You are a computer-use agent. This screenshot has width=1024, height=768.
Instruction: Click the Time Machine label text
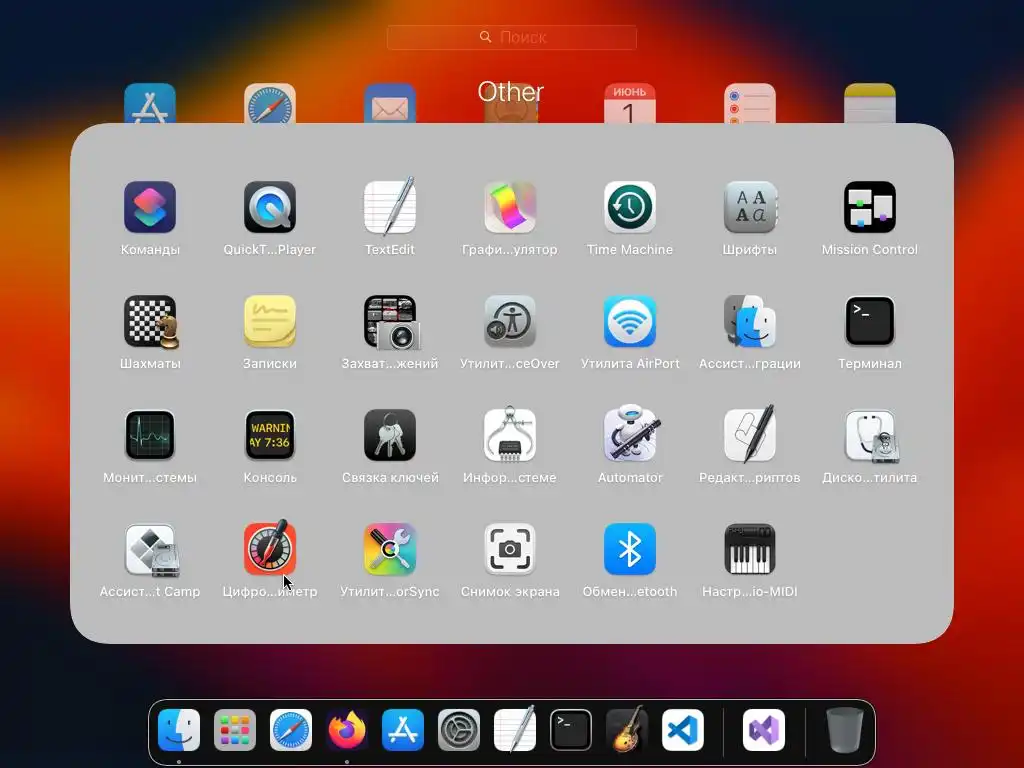(x=630, y=249)
